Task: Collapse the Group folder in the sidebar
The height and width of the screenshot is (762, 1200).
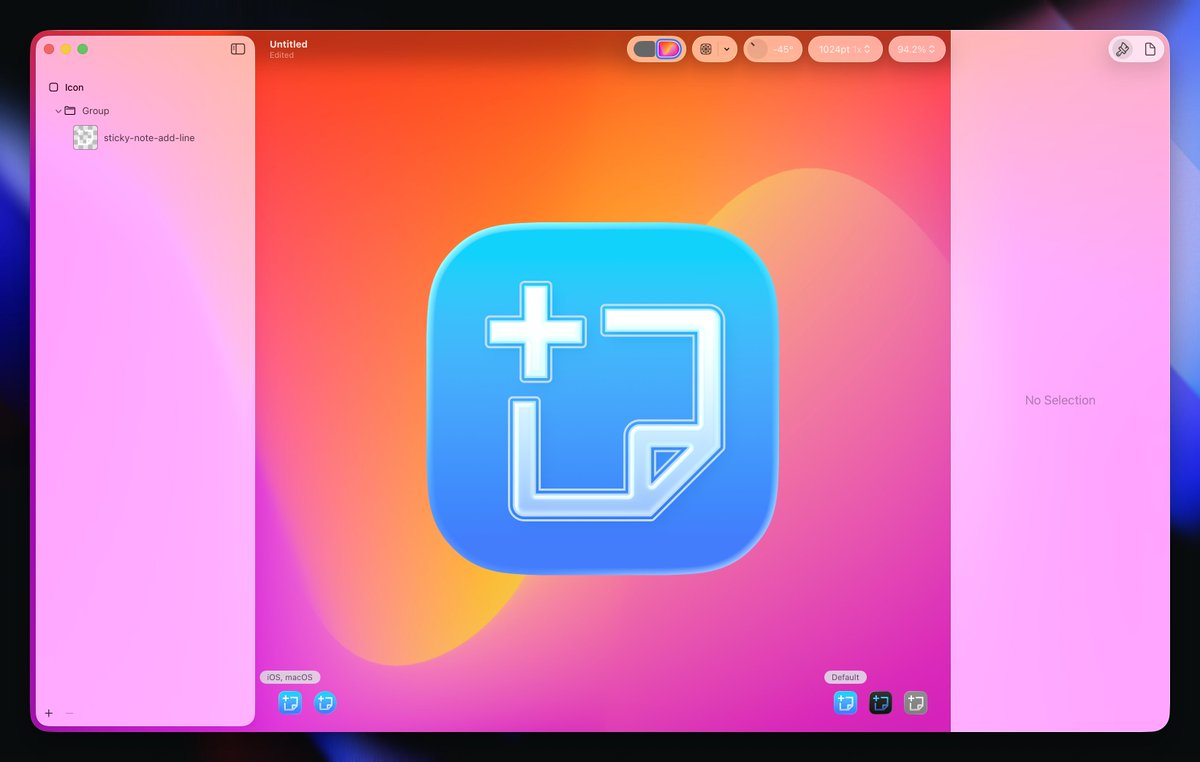Action: click(x=58, y=110)
